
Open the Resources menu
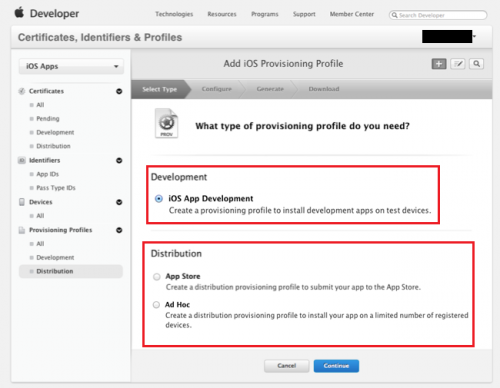click(222, 14)
